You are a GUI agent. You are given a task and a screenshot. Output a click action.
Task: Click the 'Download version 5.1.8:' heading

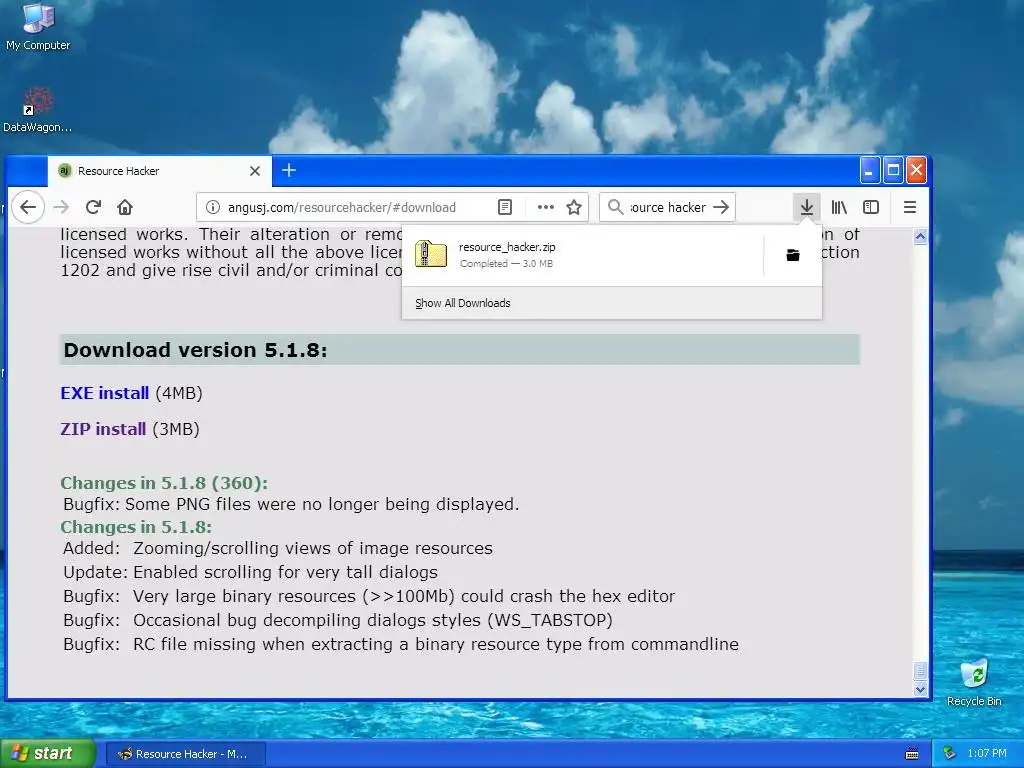tap(195, 350)
